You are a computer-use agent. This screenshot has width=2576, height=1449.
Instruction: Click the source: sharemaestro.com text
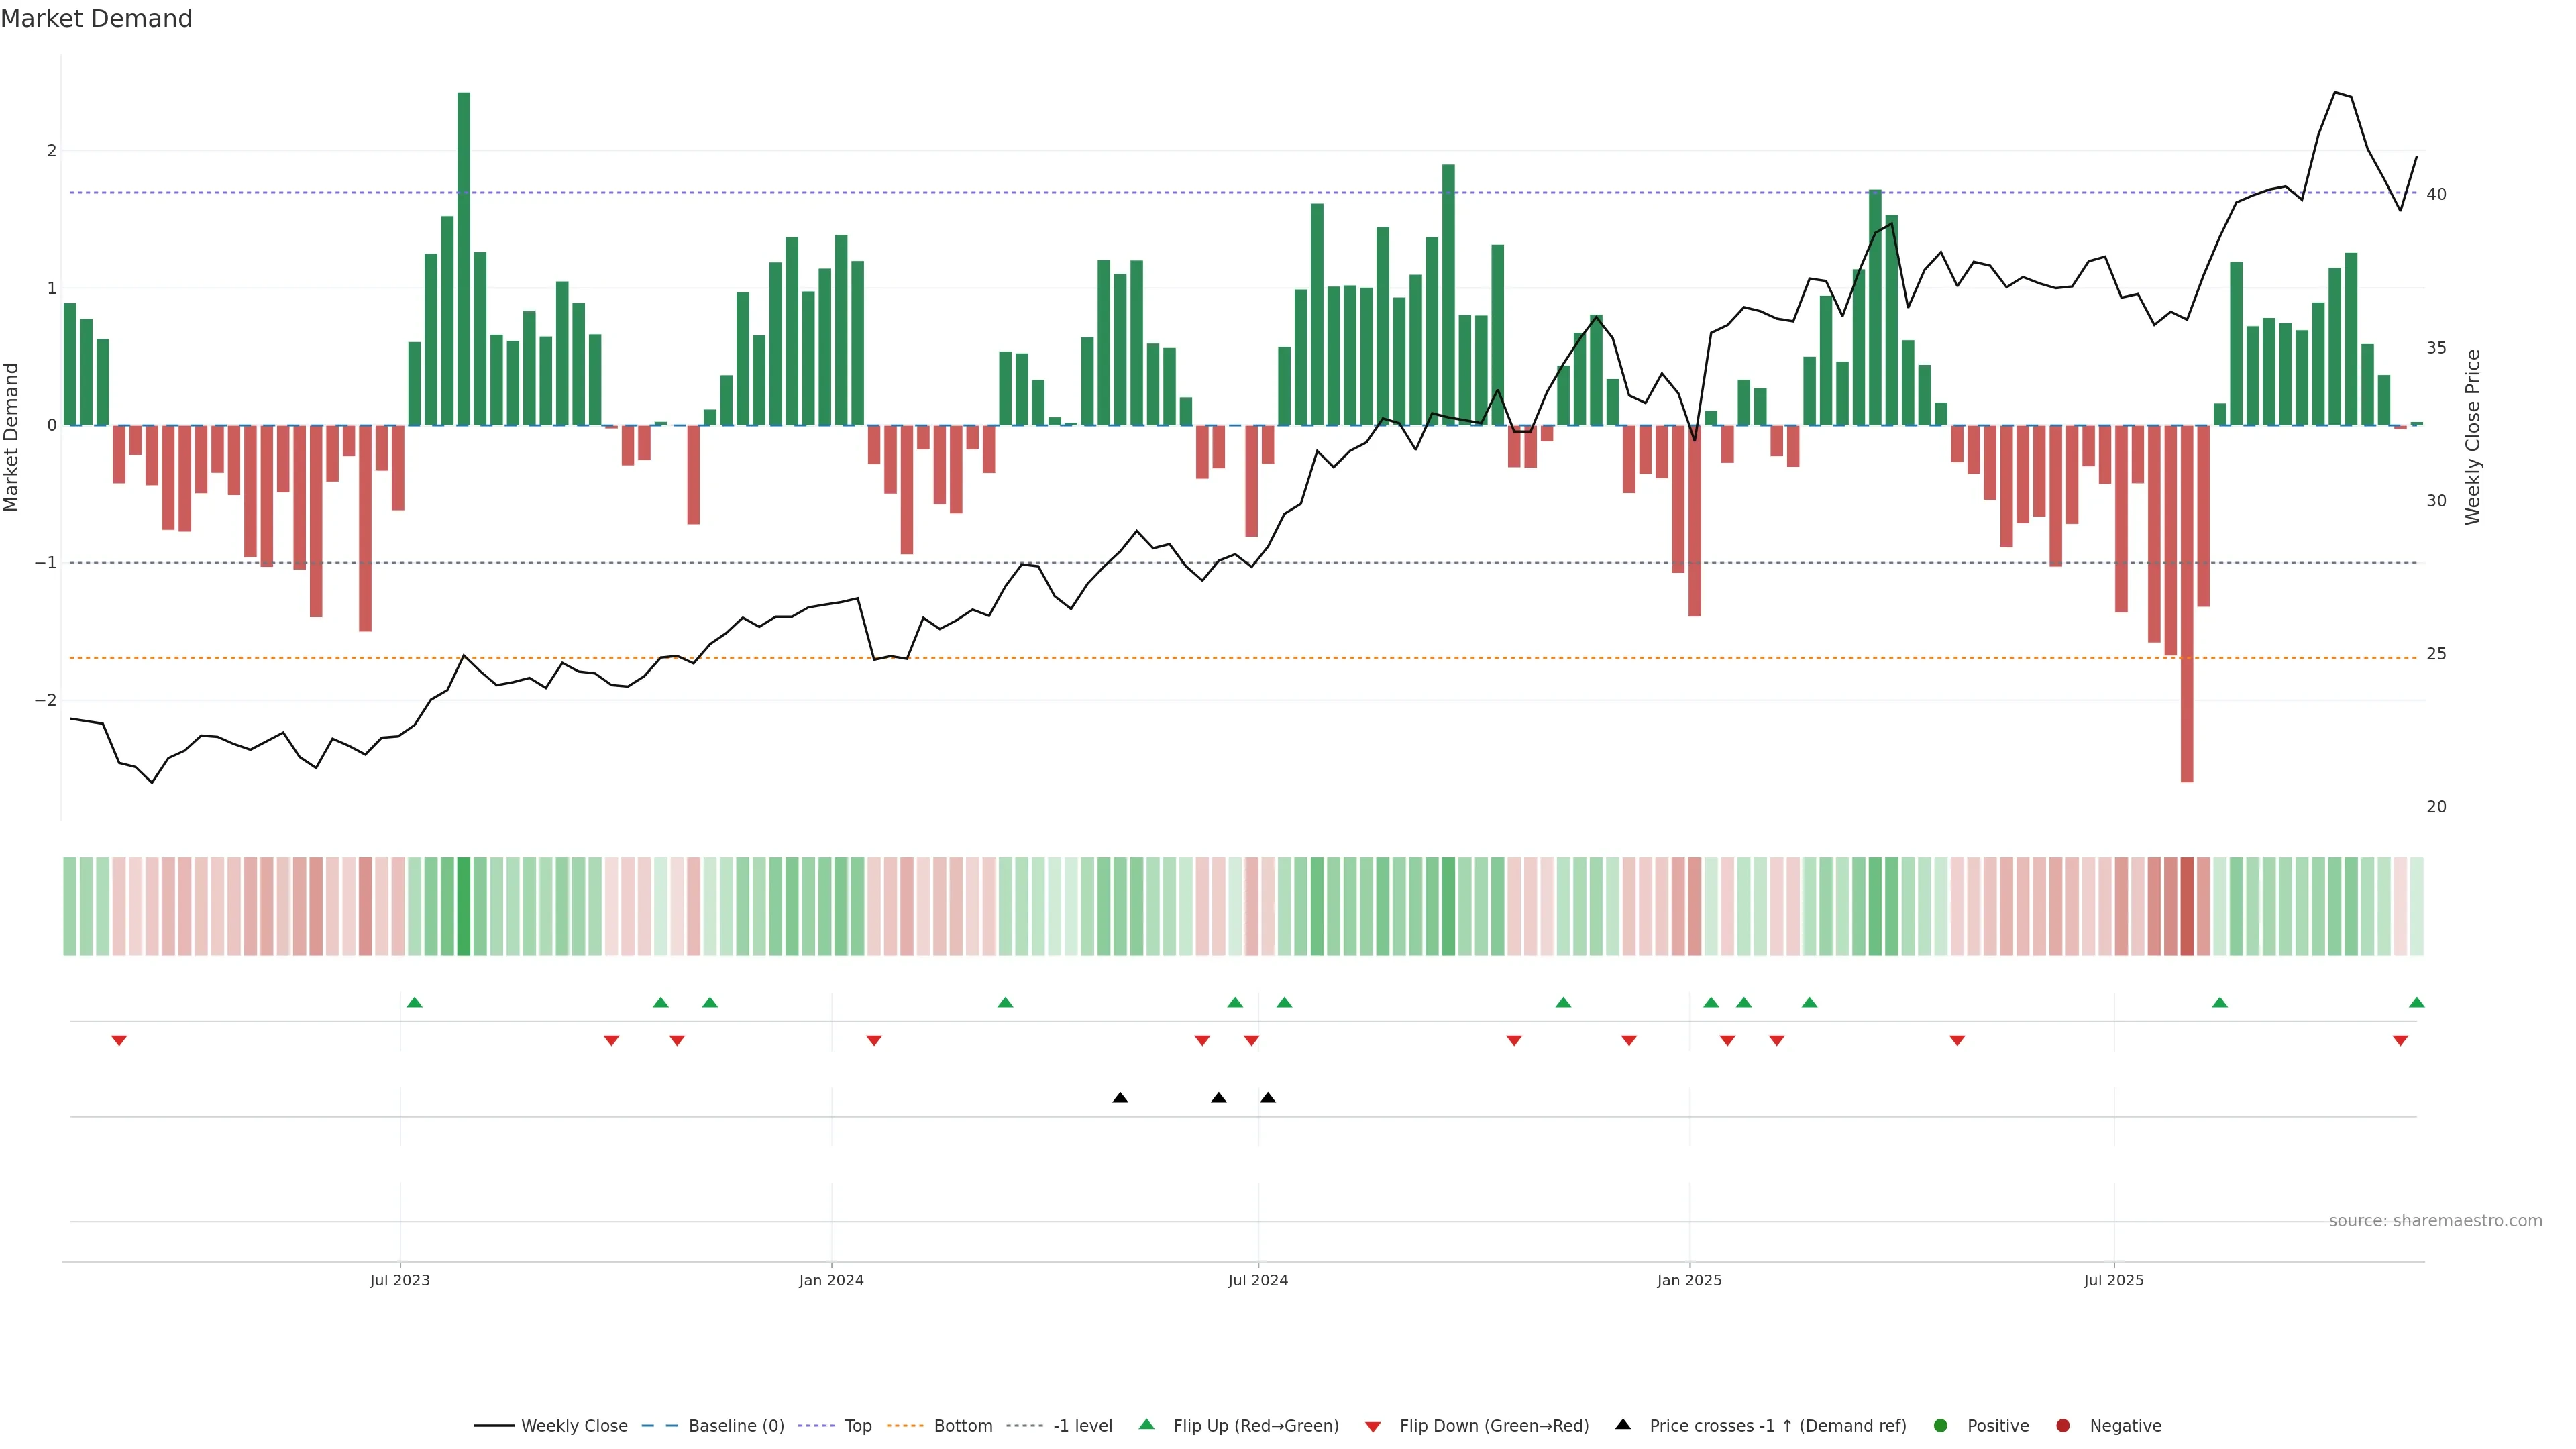2435,1221
